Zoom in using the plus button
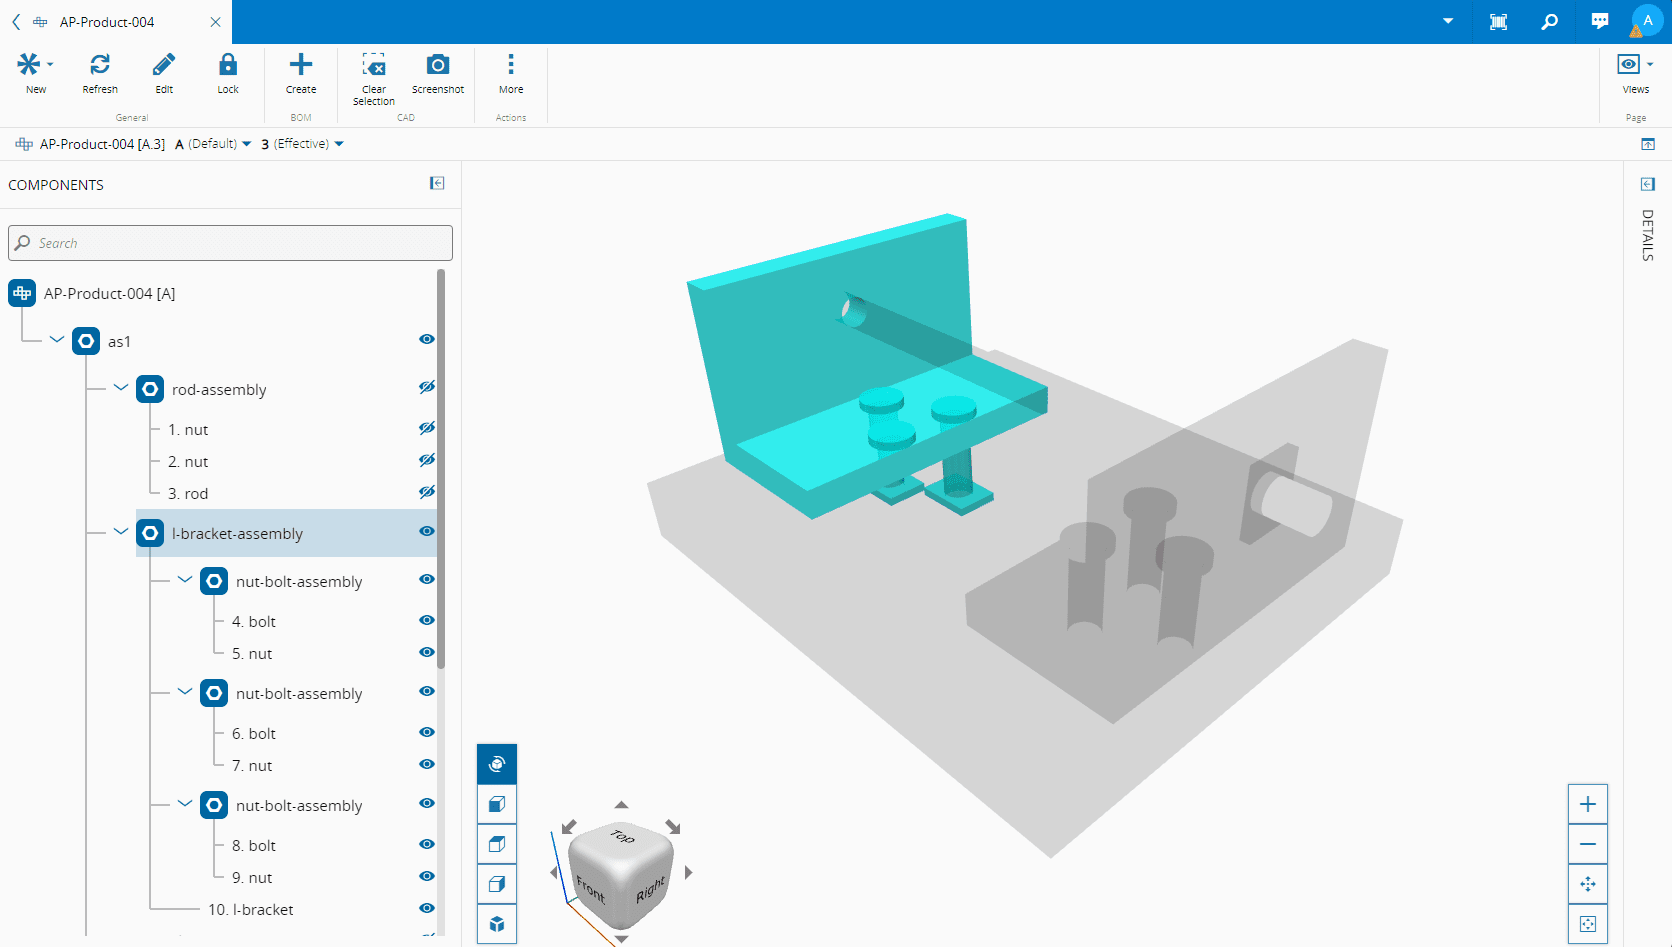Viewport: 1672px width, 947px height. (x=1588, y=804)
